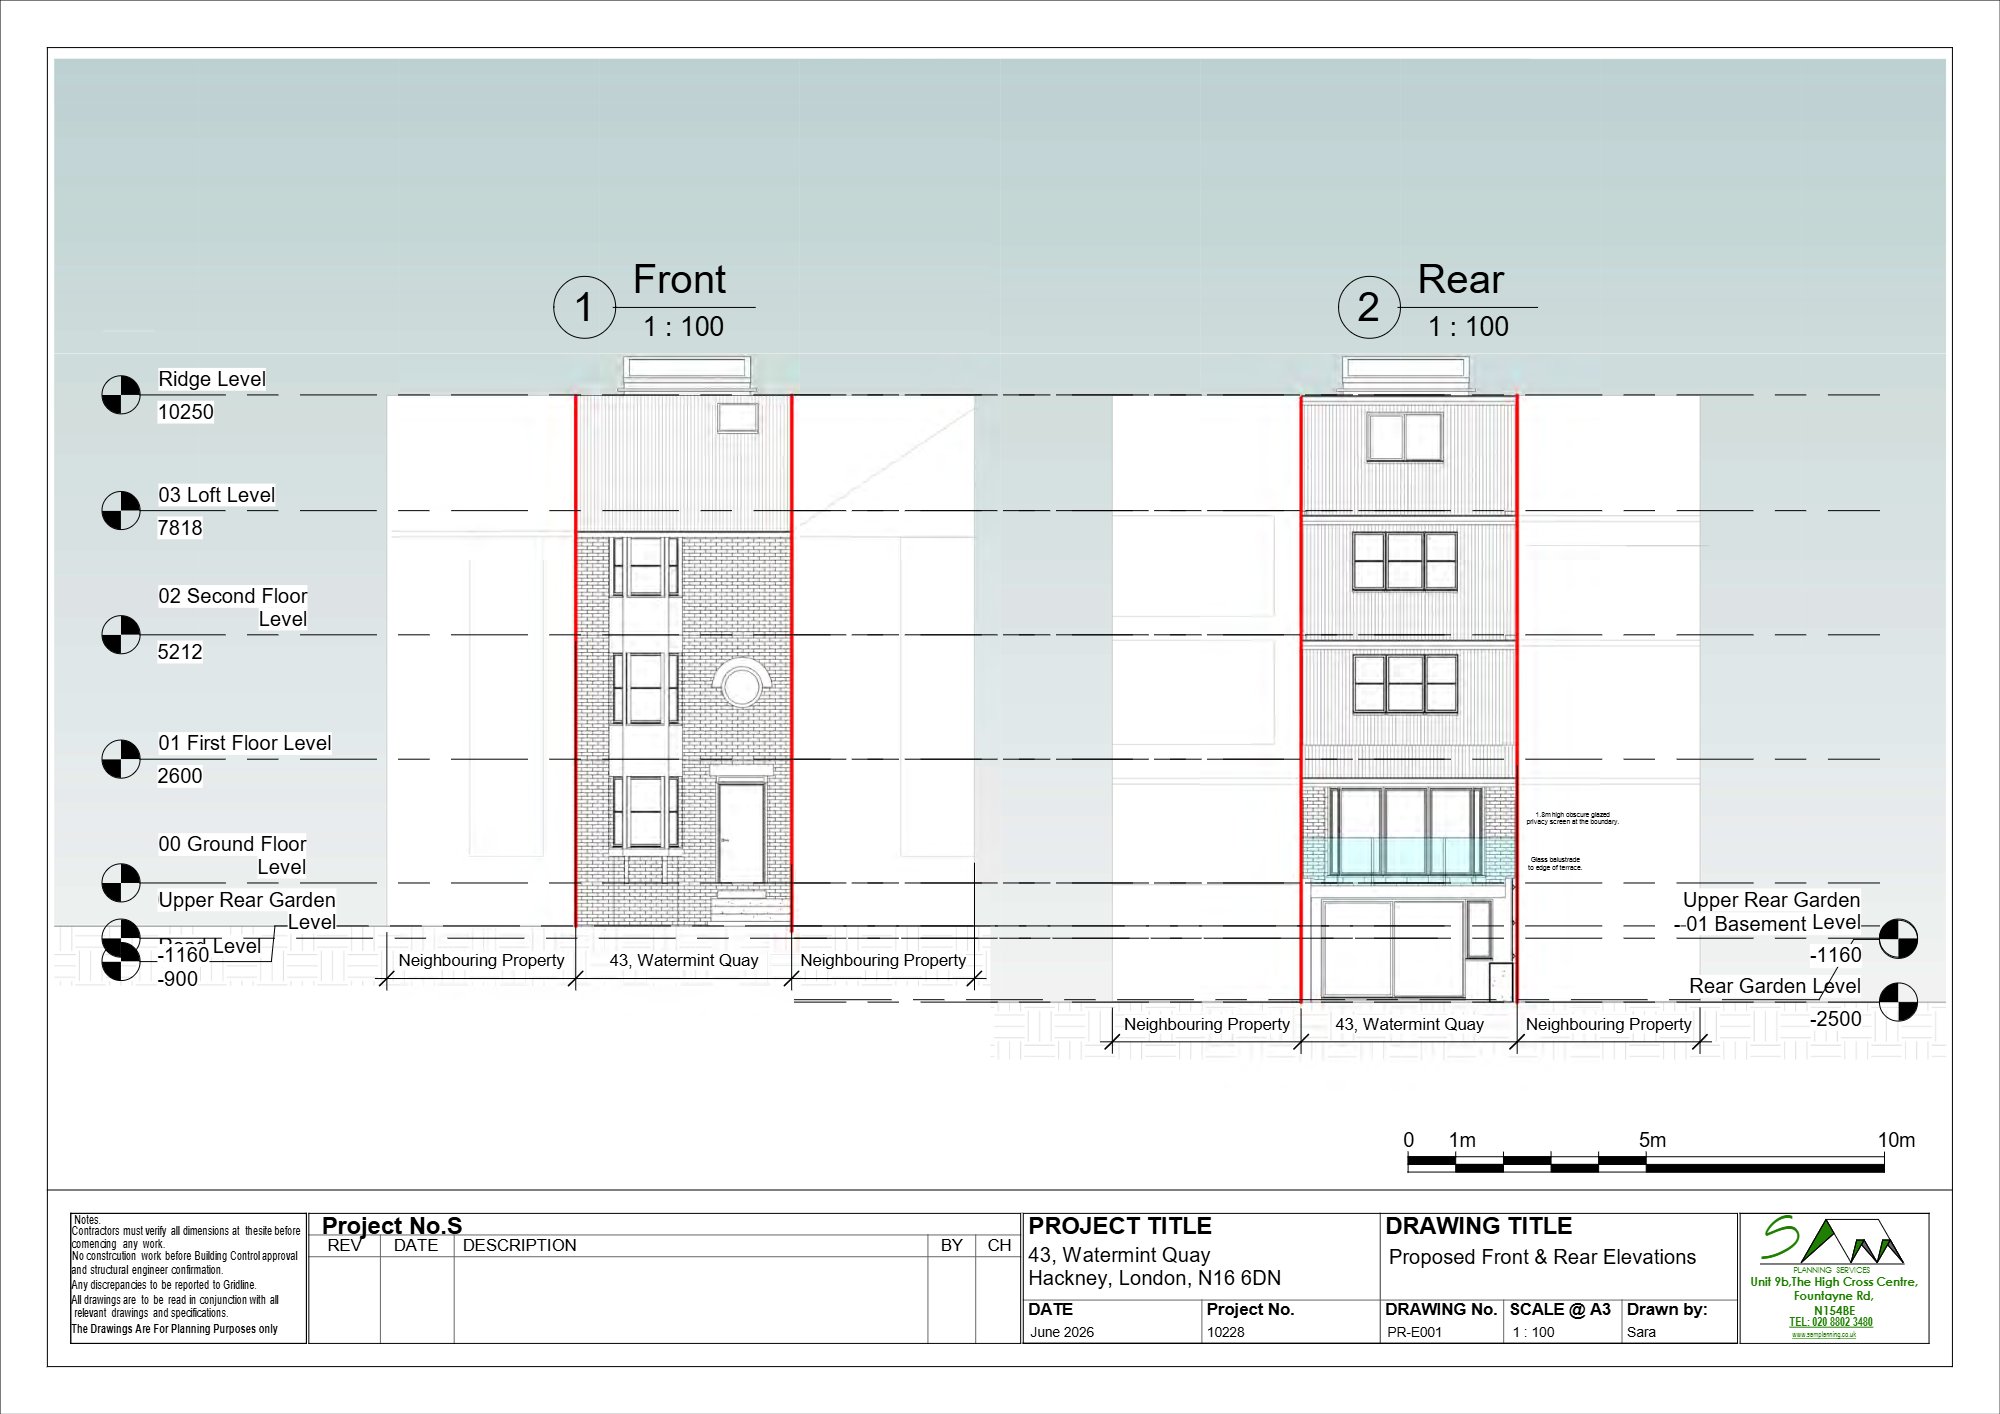Click the '5m' scale bar label

pos(1652,1140)
